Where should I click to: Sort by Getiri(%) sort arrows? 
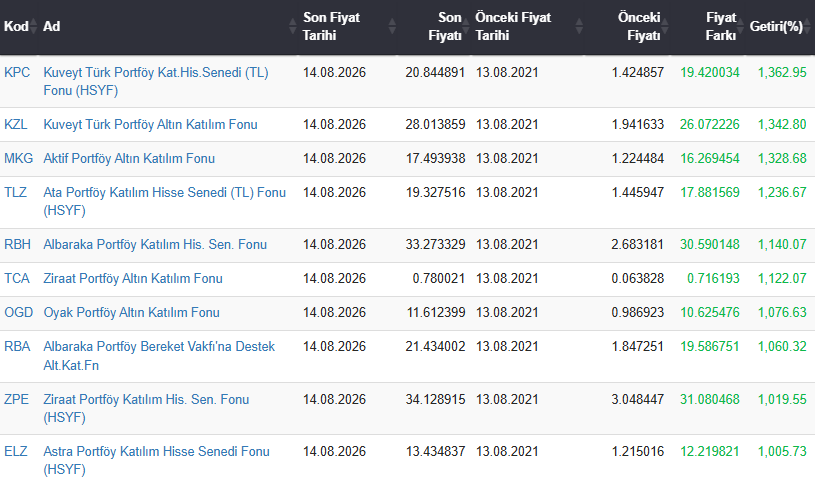click(809, 26)
